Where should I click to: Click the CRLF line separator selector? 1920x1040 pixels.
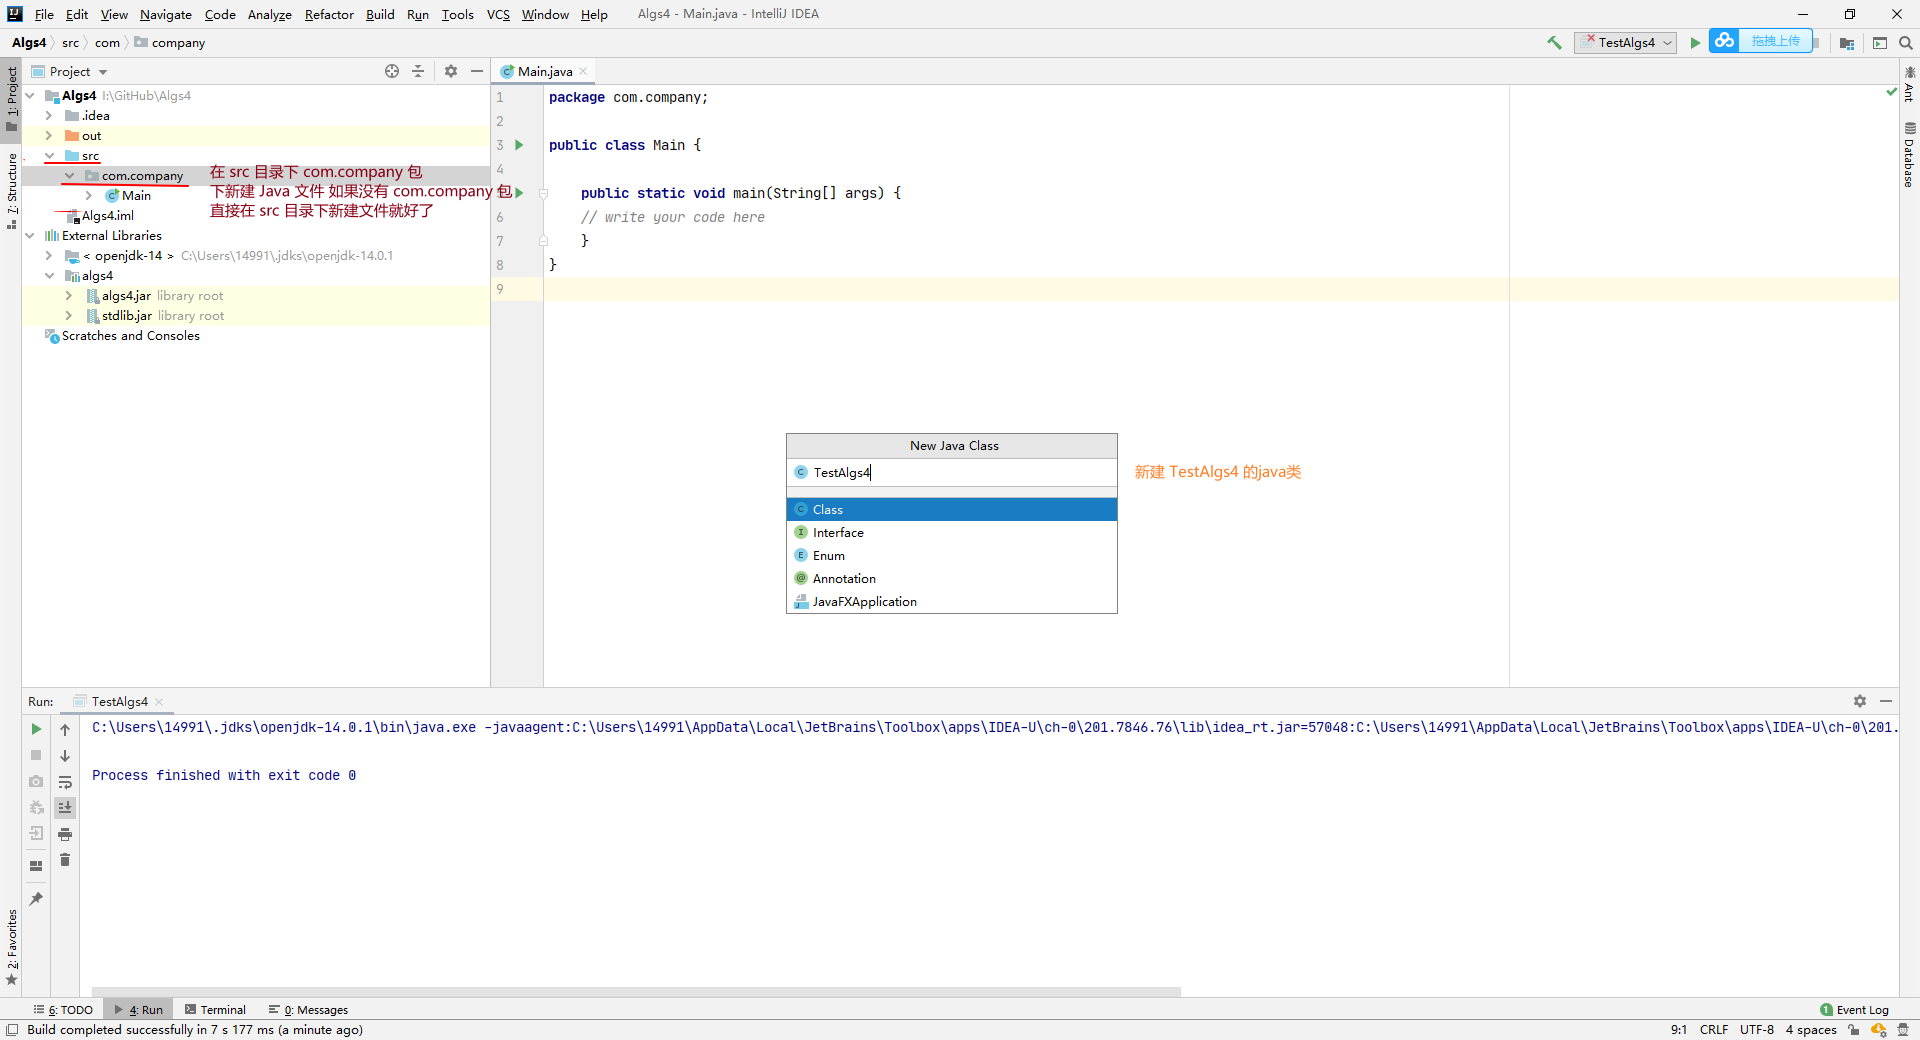click(1713, 1030)
